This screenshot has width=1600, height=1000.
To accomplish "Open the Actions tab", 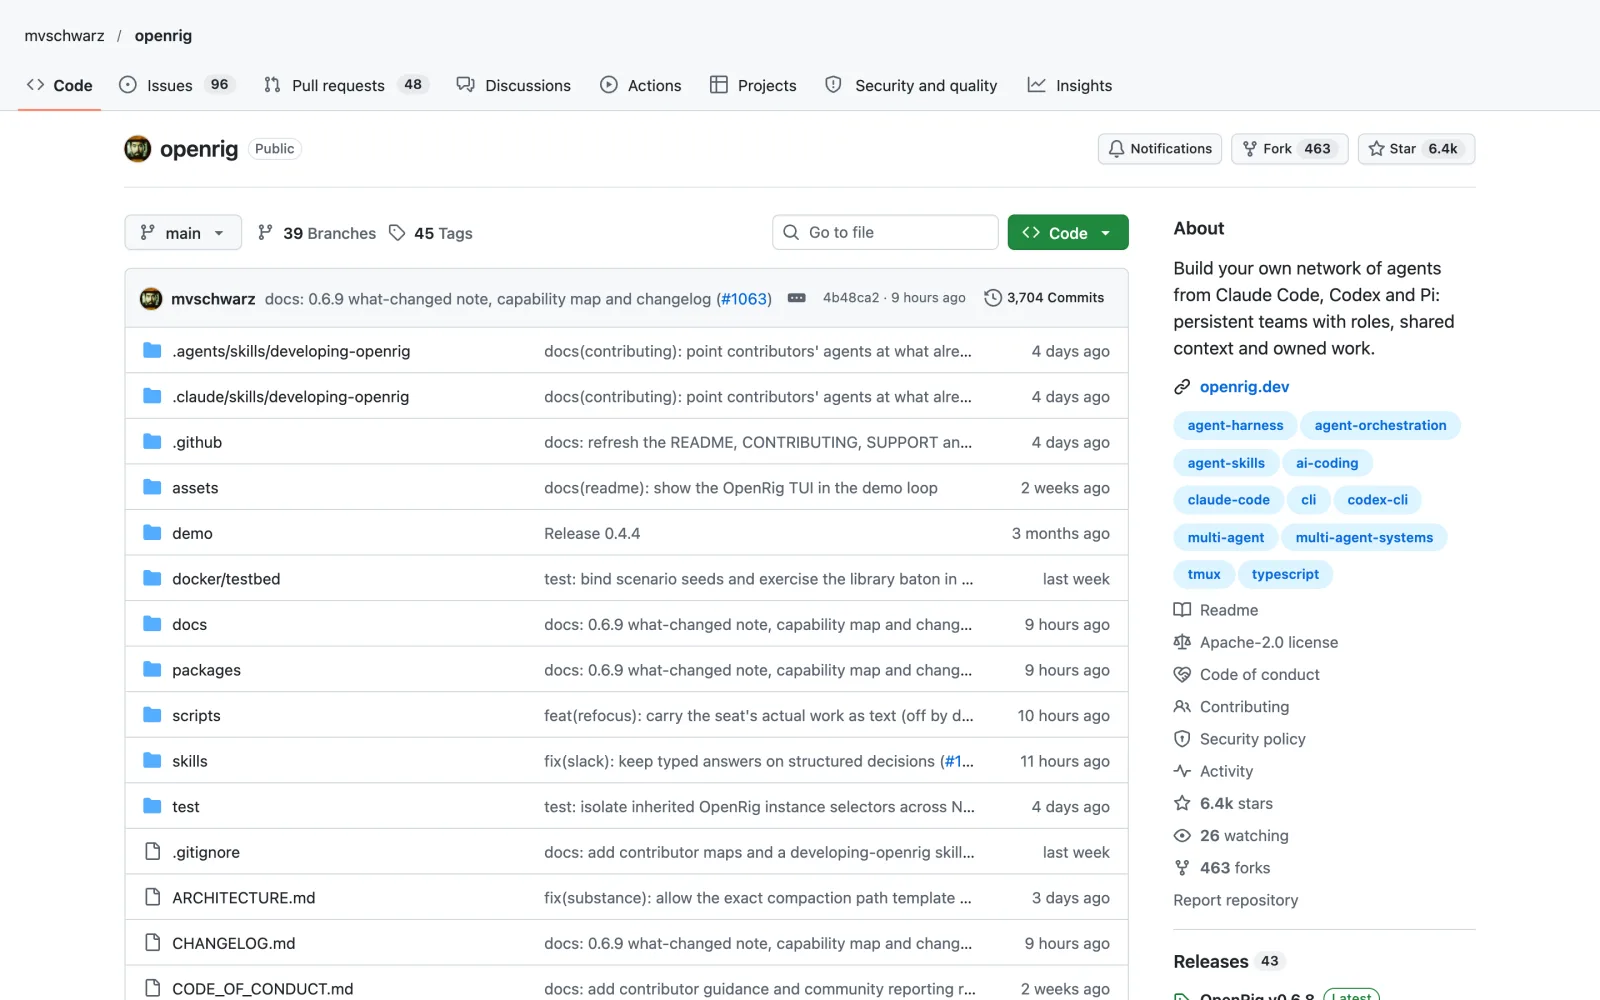I will click(x=641, y=85).
